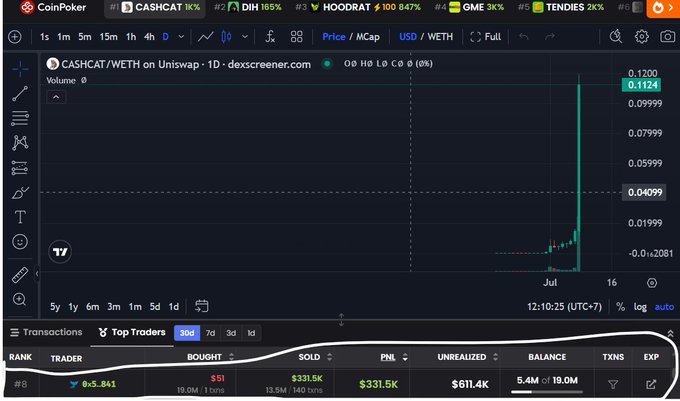Add a symbol with the plus circle icon

click(x=15, y=37)
